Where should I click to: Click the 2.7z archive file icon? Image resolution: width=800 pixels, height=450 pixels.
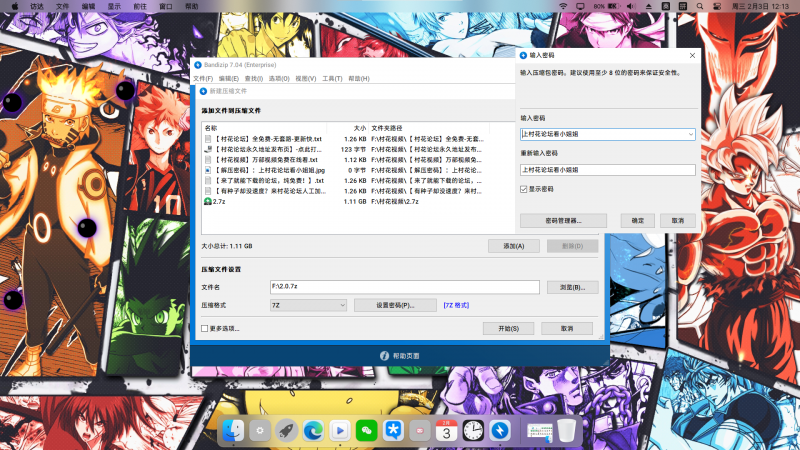pyautogui.click(x=207, y=202)
